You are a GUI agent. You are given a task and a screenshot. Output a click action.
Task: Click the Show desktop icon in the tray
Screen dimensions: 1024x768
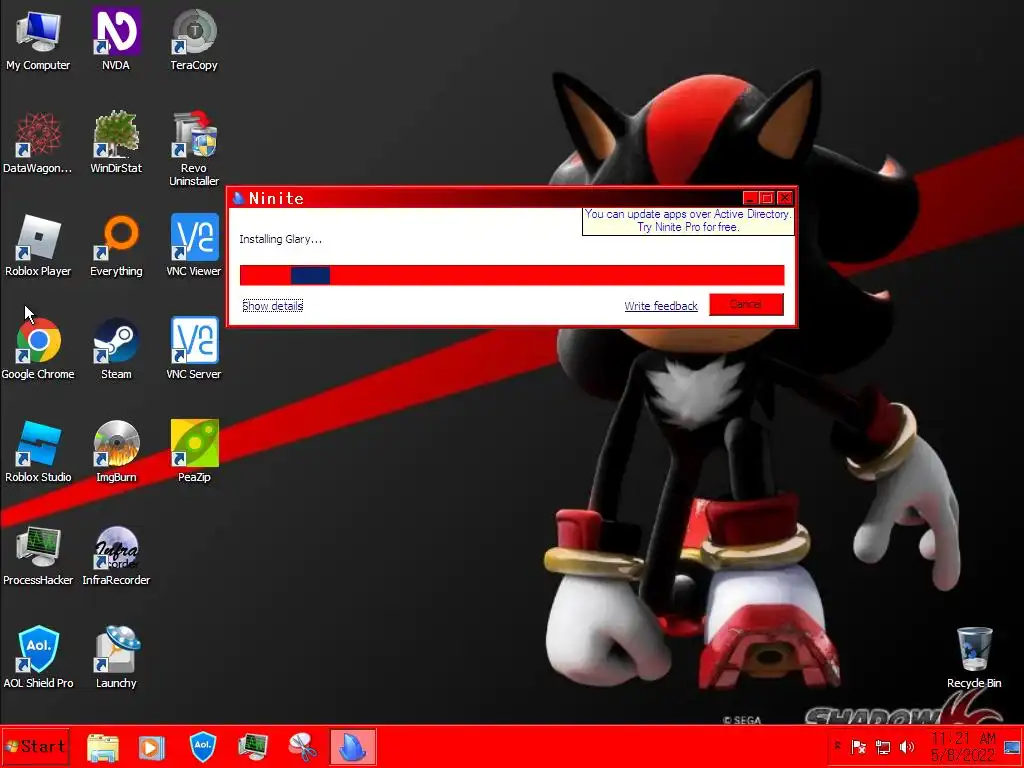click(1012, 746)
